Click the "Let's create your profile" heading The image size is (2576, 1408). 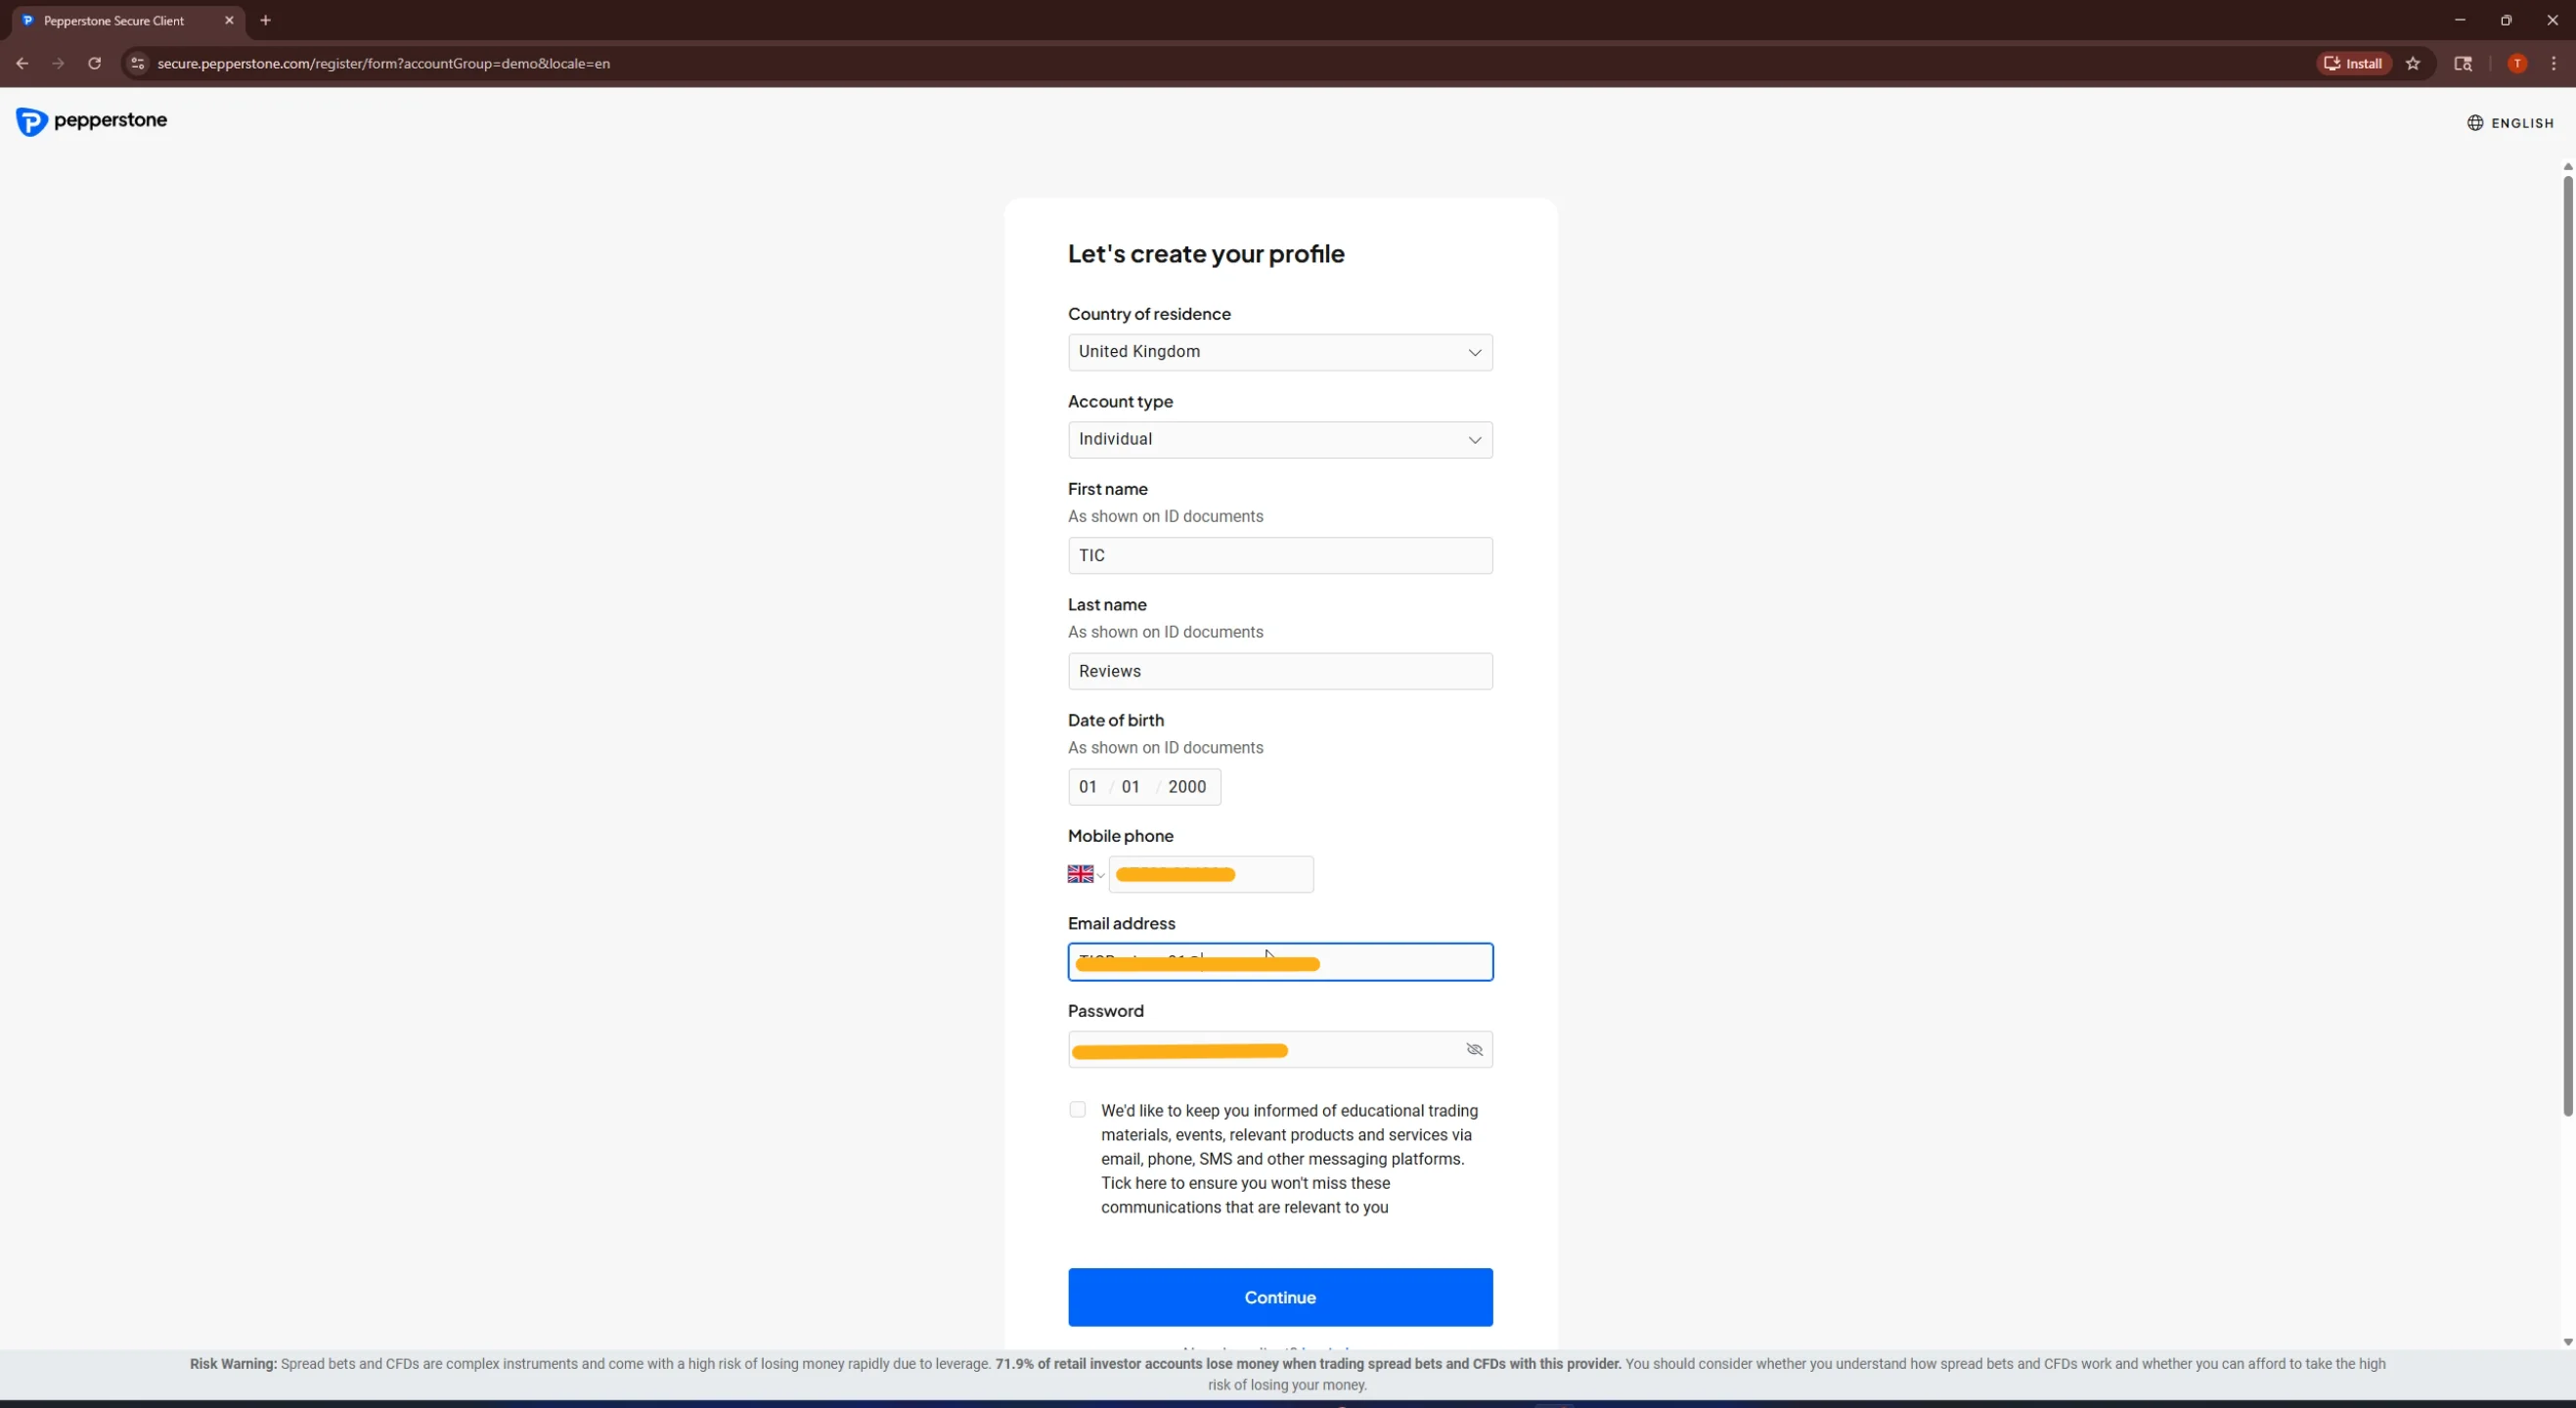click(x=1206, y=254)
